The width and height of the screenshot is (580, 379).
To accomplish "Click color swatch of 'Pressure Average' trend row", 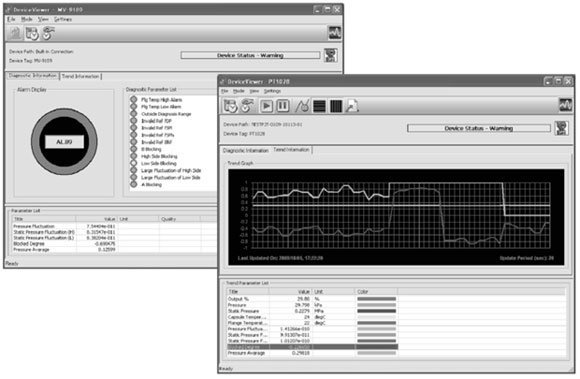I will (x=377, y=353).
